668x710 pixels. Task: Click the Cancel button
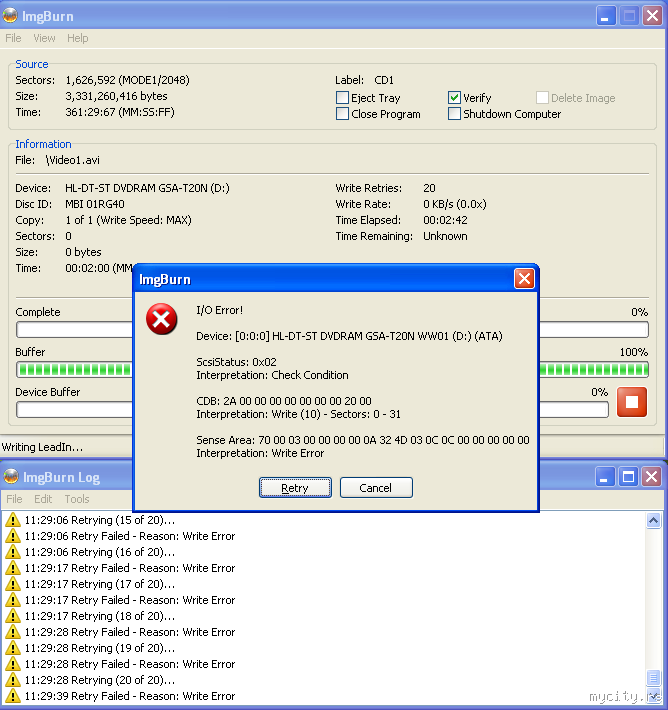click(x=376, y=488)
